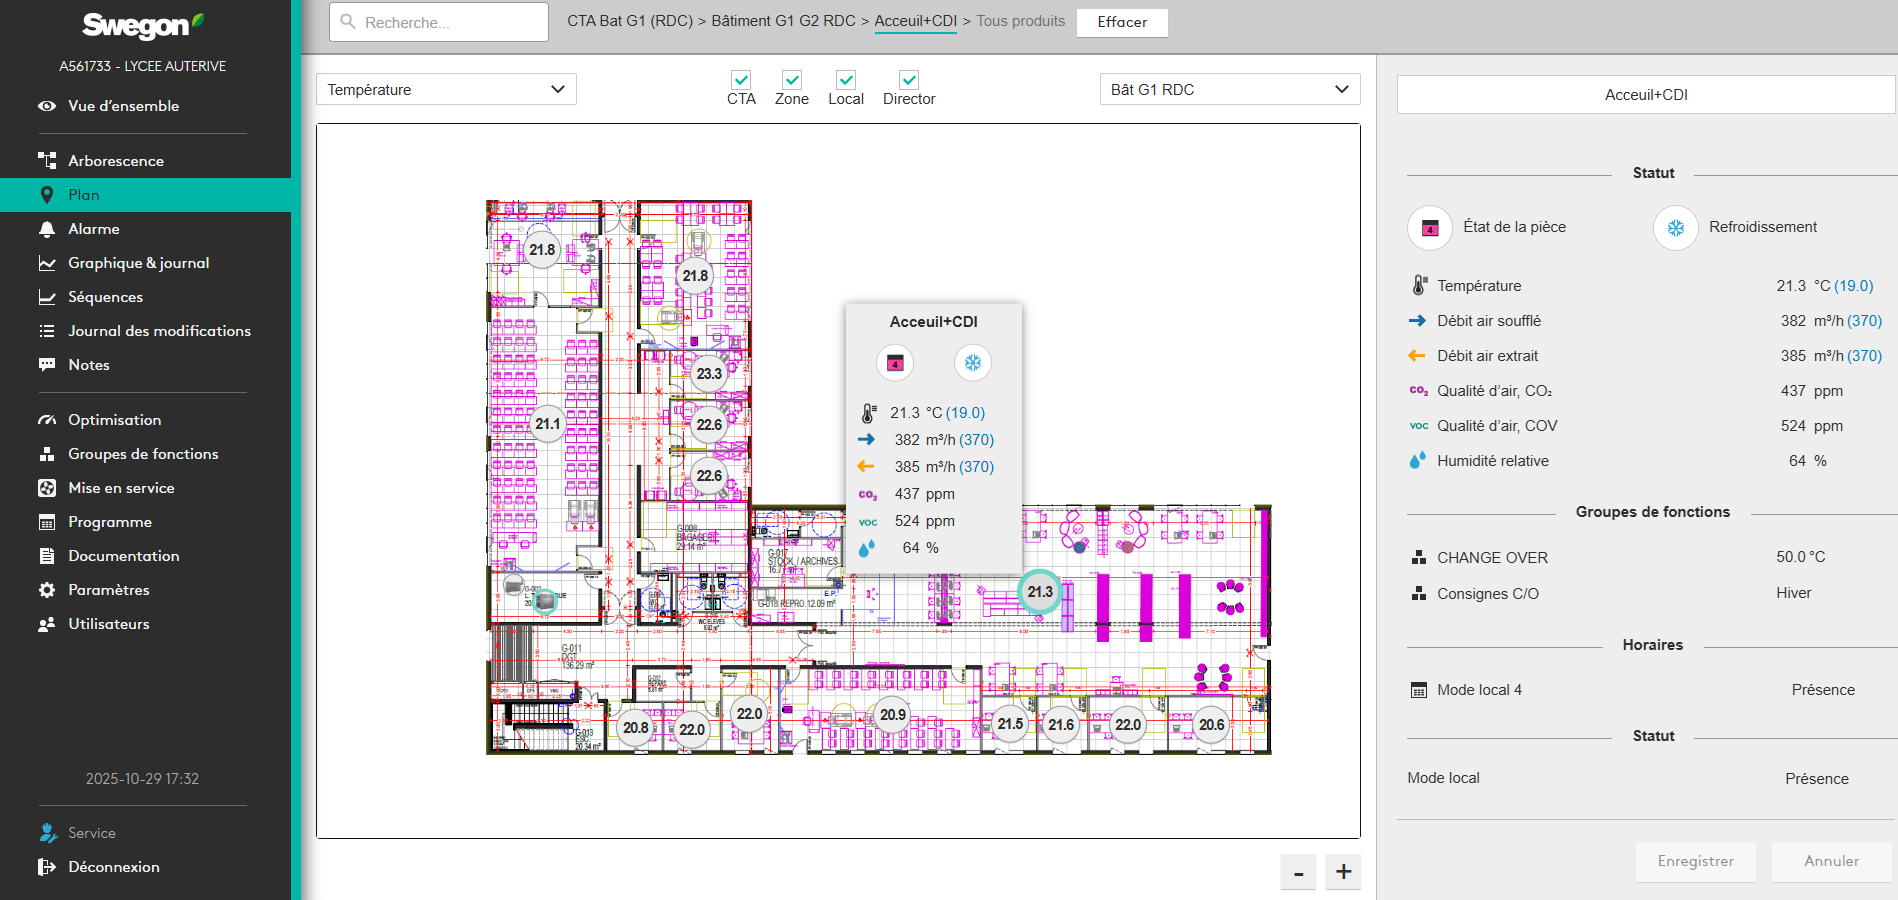
Task: Click the Refroidissement snowflake icon in Statut panel
Action: 1675,228
